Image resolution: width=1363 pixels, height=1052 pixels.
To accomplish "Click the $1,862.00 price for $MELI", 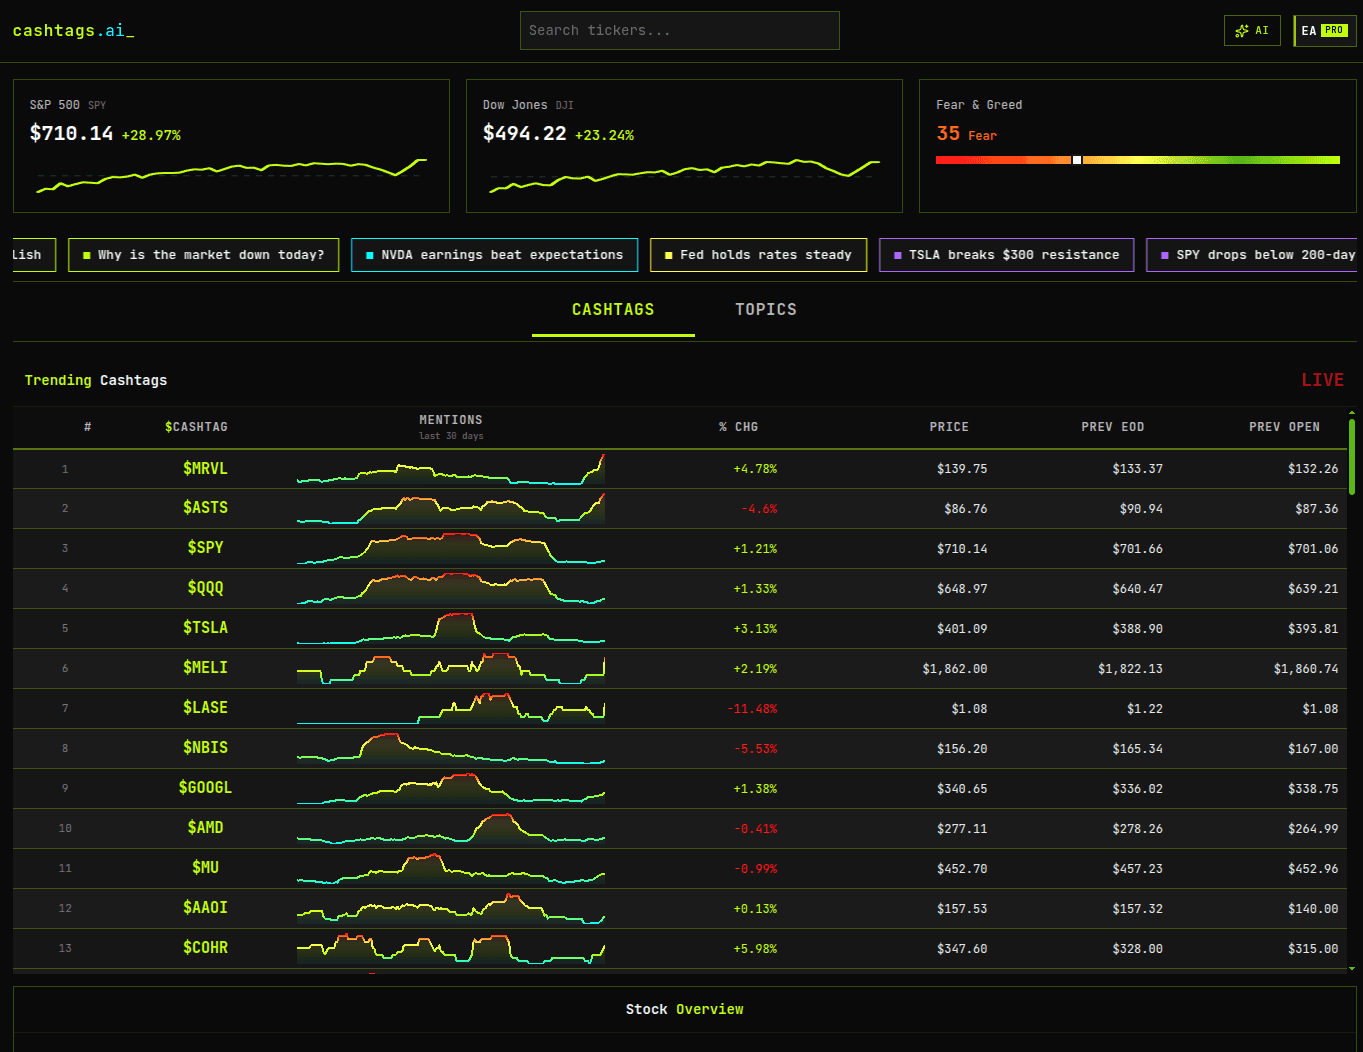I will click(955, 669).
